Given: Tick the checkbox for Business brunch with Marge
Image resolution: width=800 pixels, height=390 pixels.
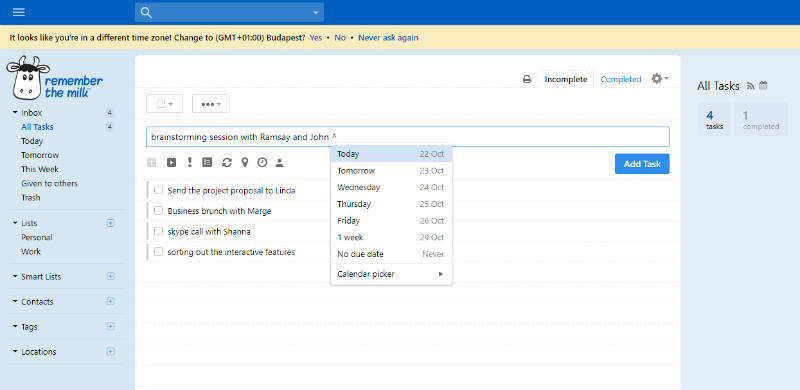Looking at the screenshot, I should [x=158, y=210].
